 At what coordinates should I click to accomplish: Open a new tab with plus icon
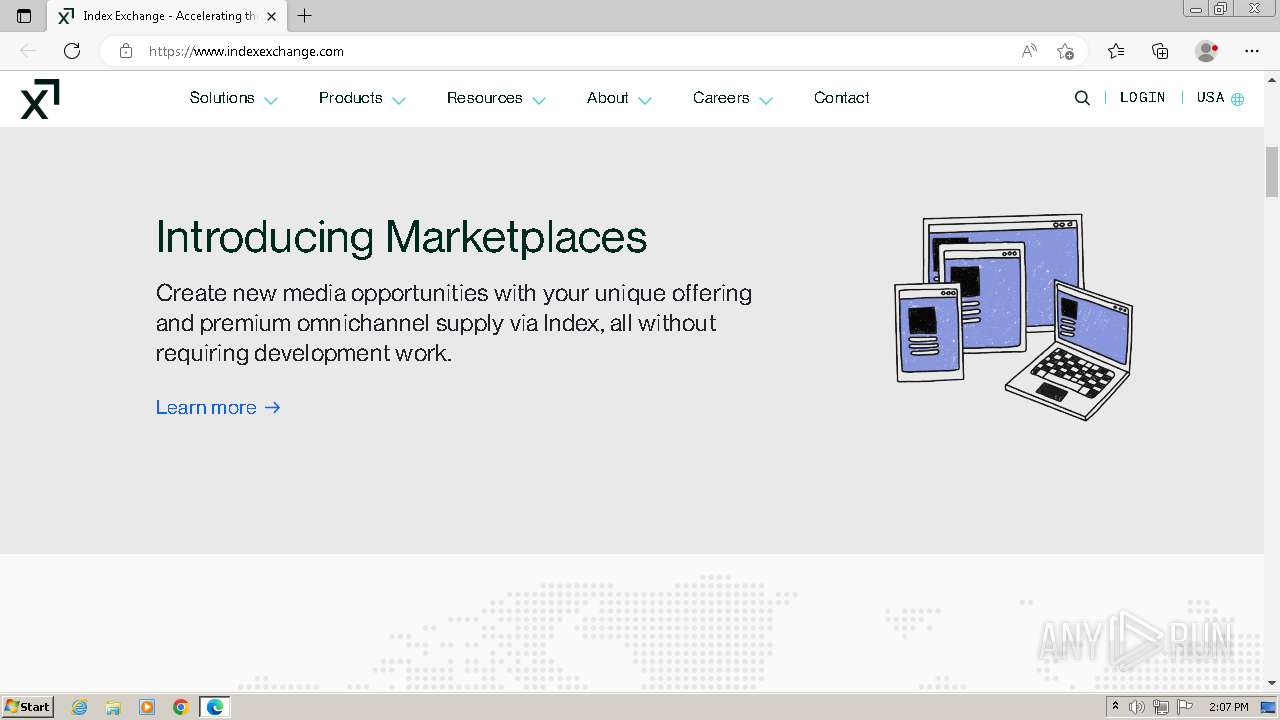coord(305,16)
